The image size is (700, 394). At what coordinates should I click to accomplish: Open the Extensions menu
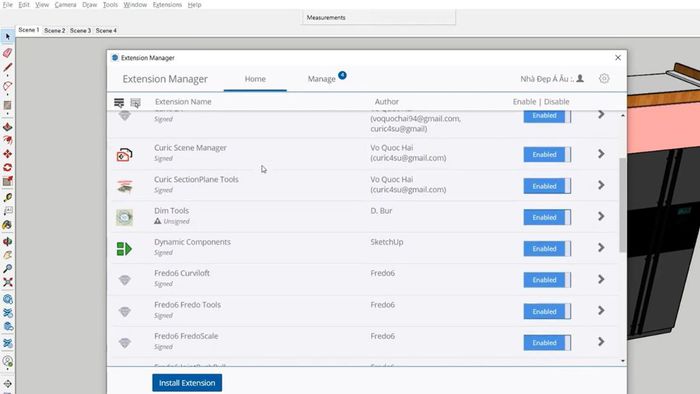167,4
